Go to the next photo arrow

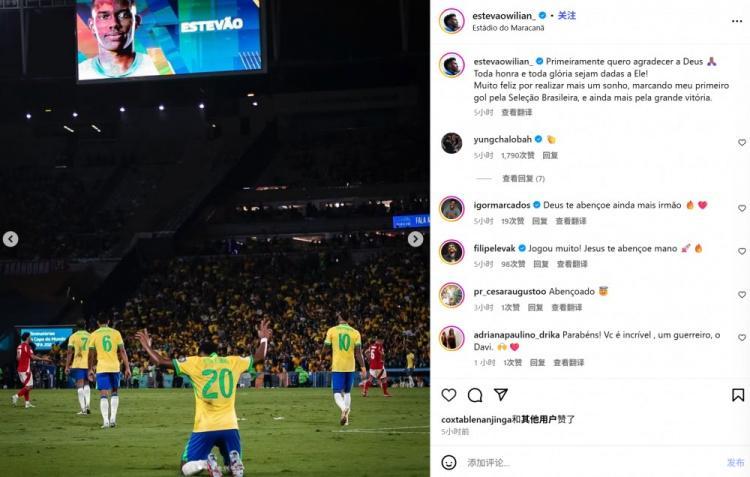[415, 239]
